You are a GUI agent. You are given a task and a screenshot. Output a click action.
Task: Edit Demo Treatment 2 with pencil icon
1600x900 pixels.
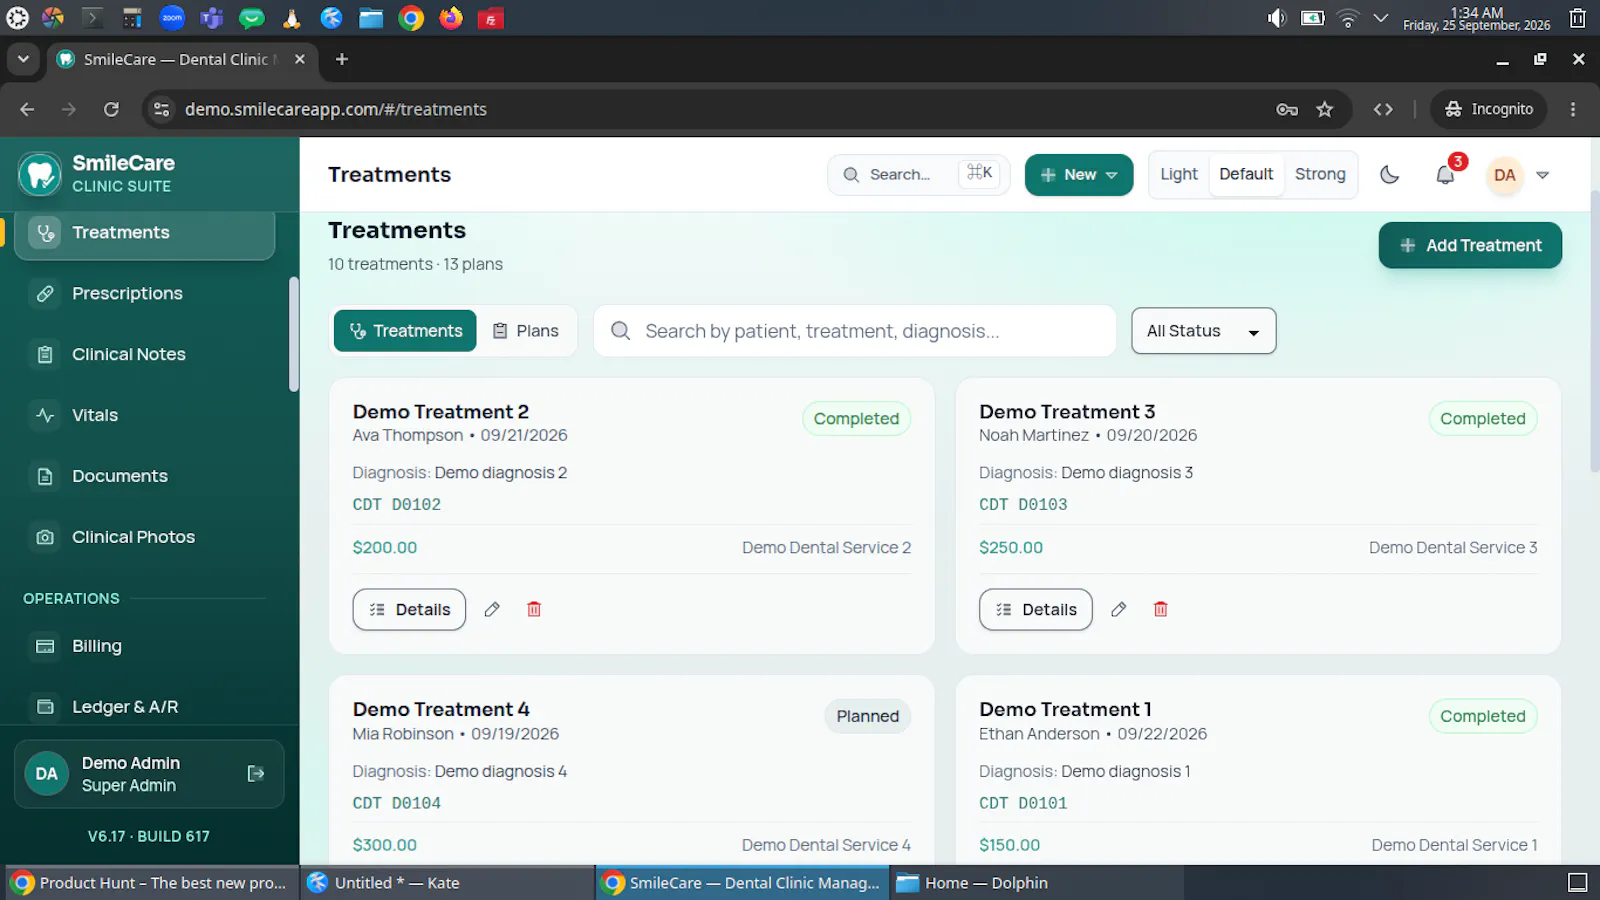(492, 609)
